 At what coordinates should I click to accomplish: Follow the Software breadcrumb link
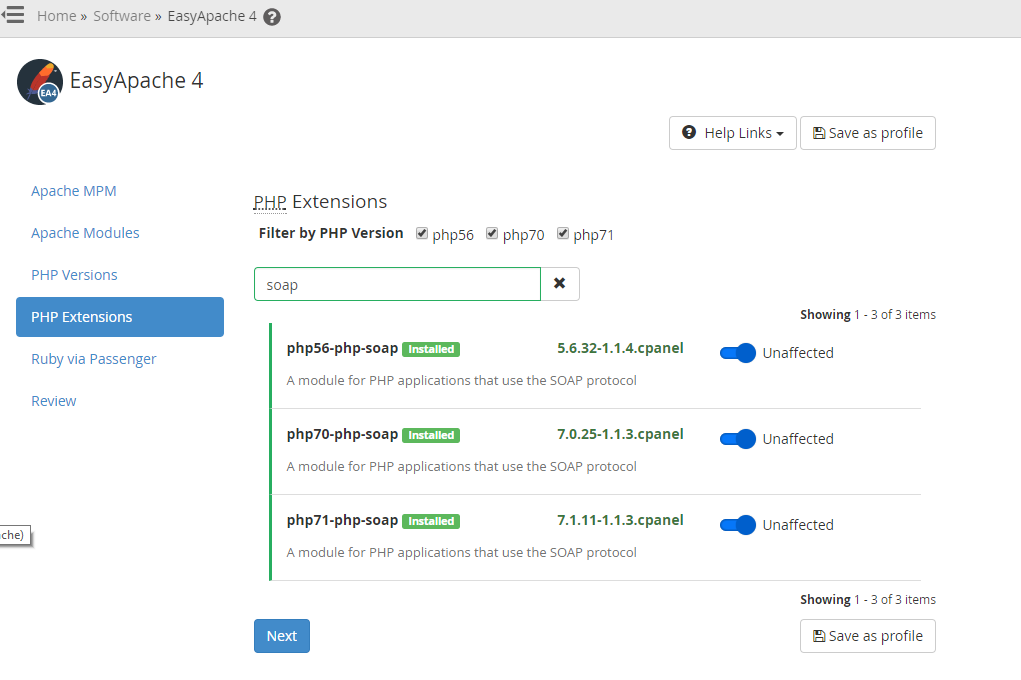(122, 16)
